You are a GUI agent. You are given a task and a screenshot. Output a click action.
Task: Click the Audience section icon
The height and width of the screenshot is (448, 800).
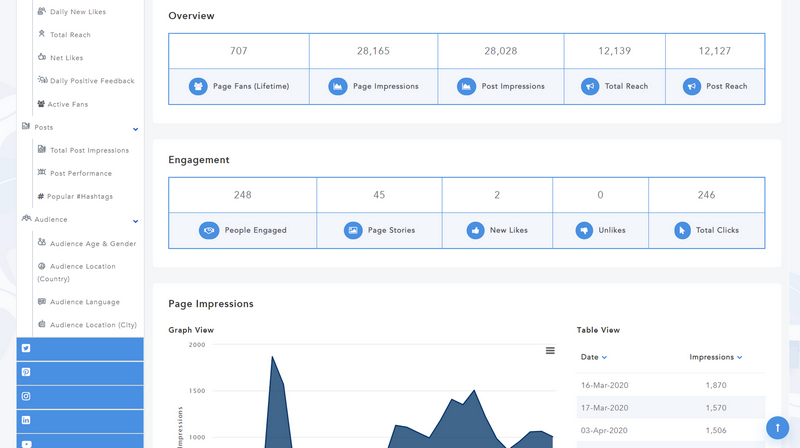point(27,218)
